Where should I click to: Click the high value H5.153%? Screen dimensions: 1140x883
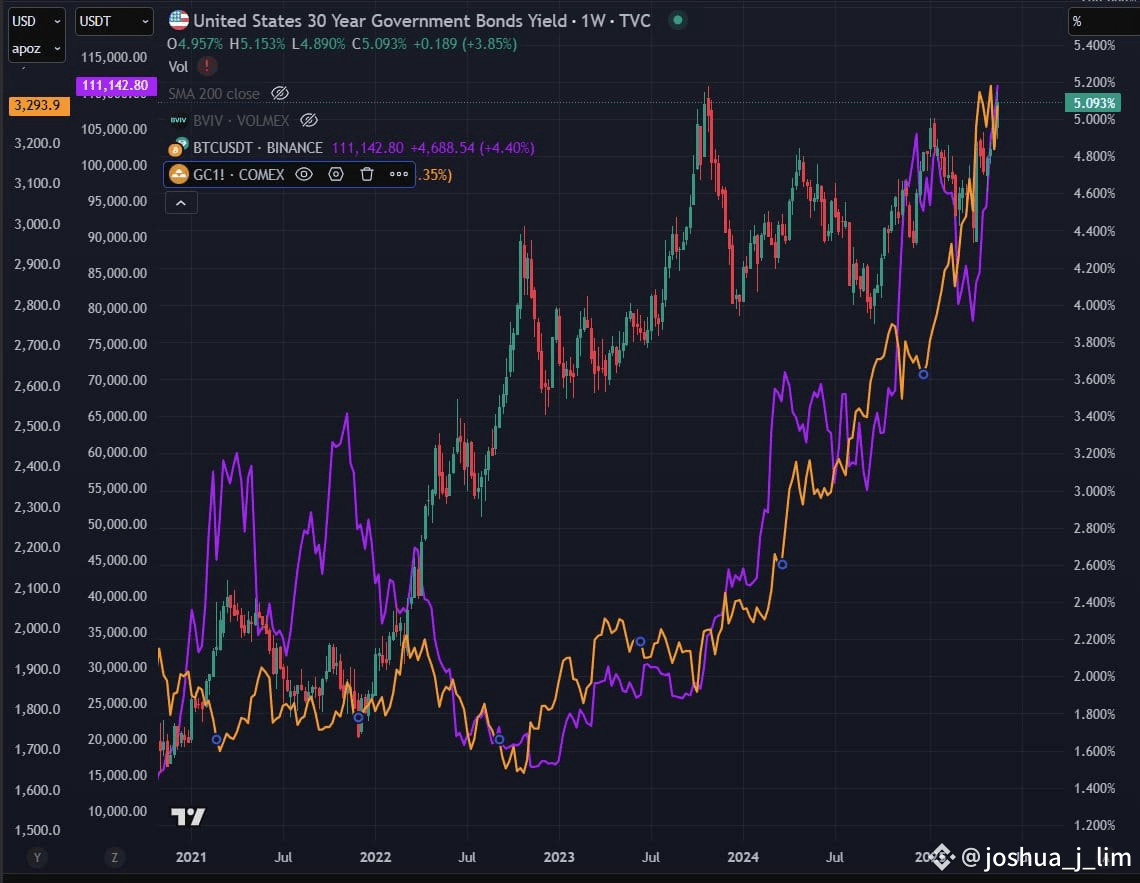tap(257, 44)
